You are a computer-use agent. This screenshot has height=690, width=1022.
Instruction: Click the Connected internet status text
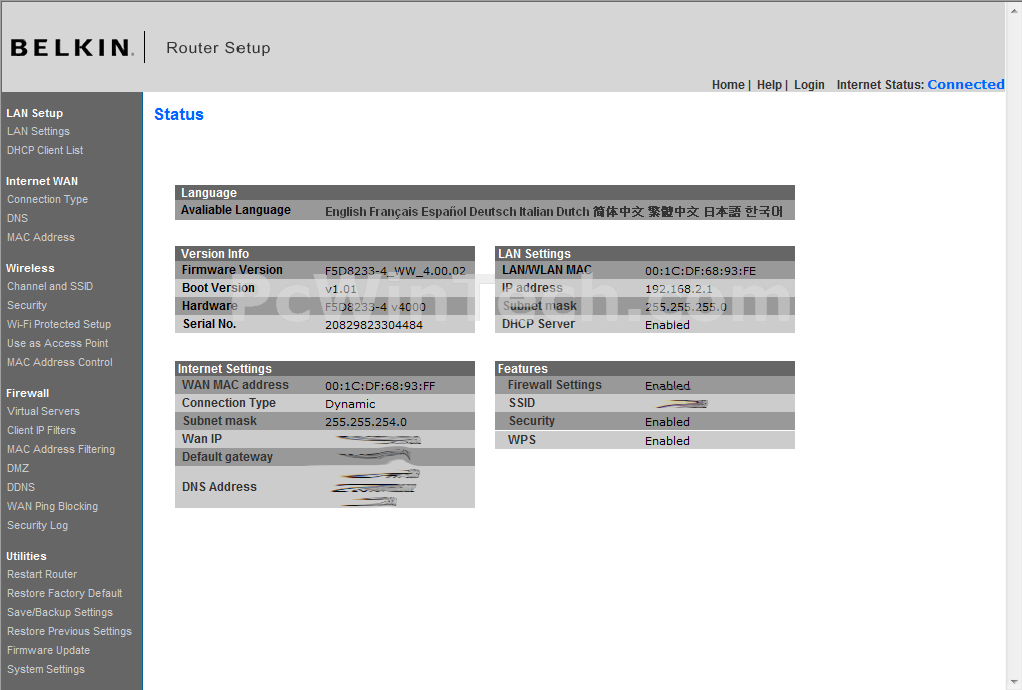pos(965,85)
